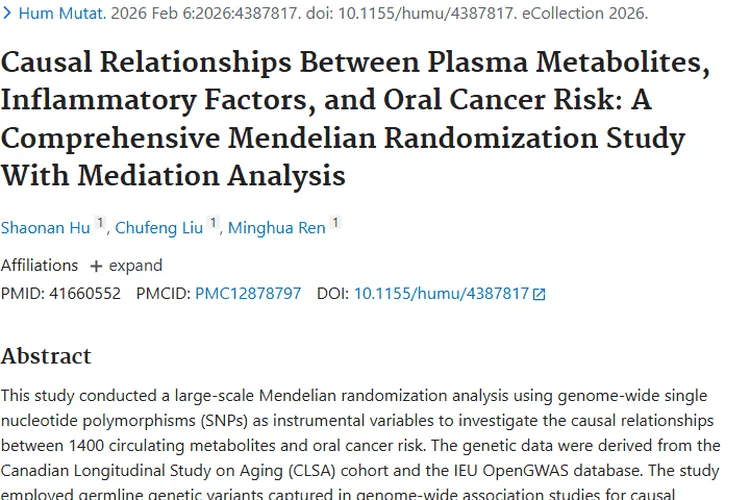Click the Abstract section heading
The width and height of the screenshot is (750, 500).
tap(46, 356)
